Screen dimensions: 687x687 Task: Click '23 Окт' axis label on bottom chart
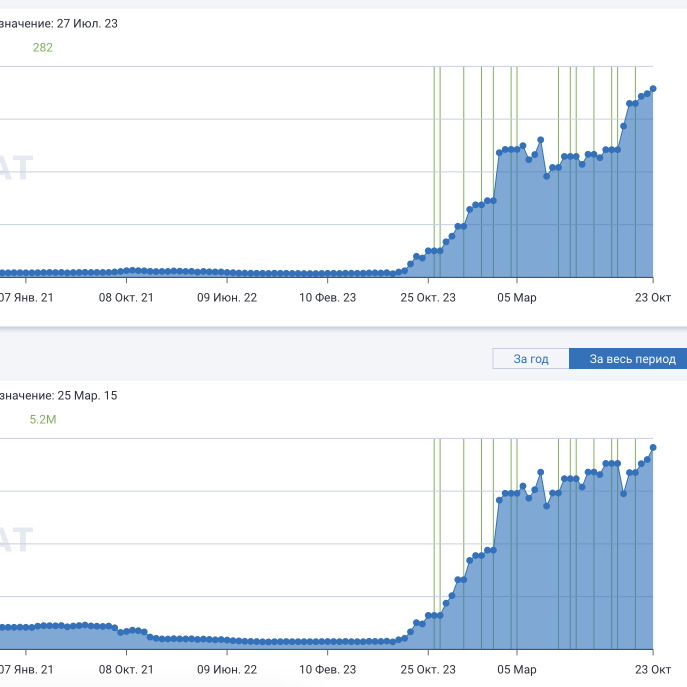[653, 669]
